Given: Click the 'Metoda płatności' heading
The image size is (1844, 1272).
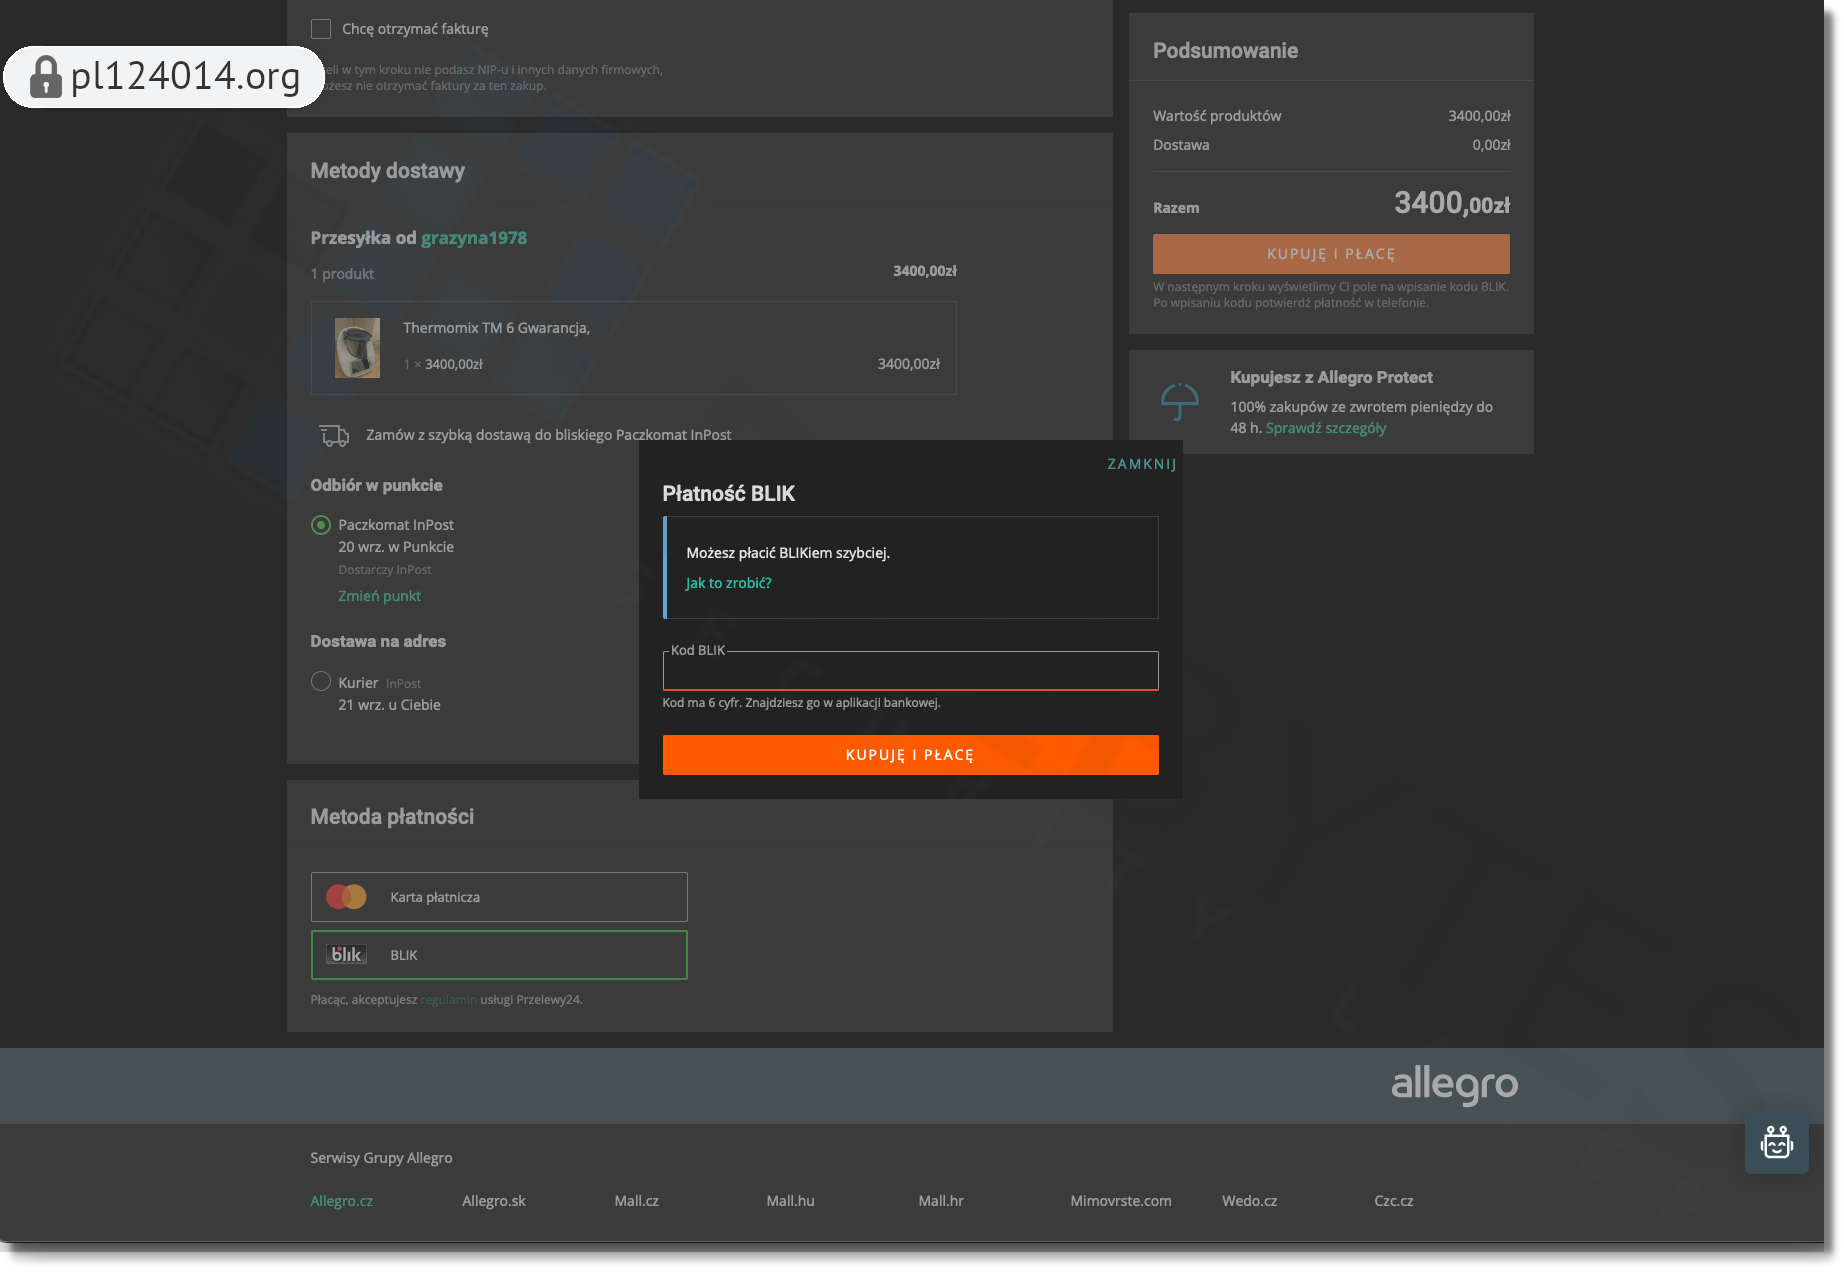Looking at the screenshot, I should tap(392, 817).
